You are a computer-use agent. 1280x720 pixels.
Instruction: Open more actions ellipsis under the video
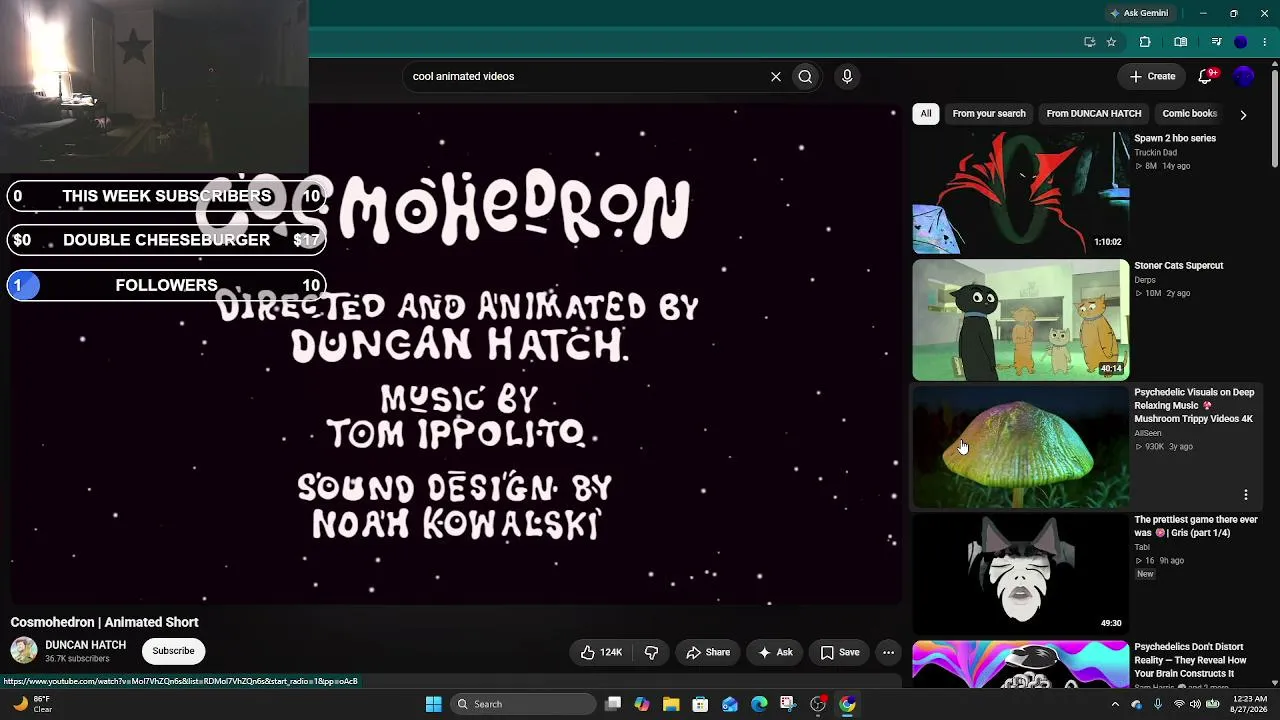(888, 652)
